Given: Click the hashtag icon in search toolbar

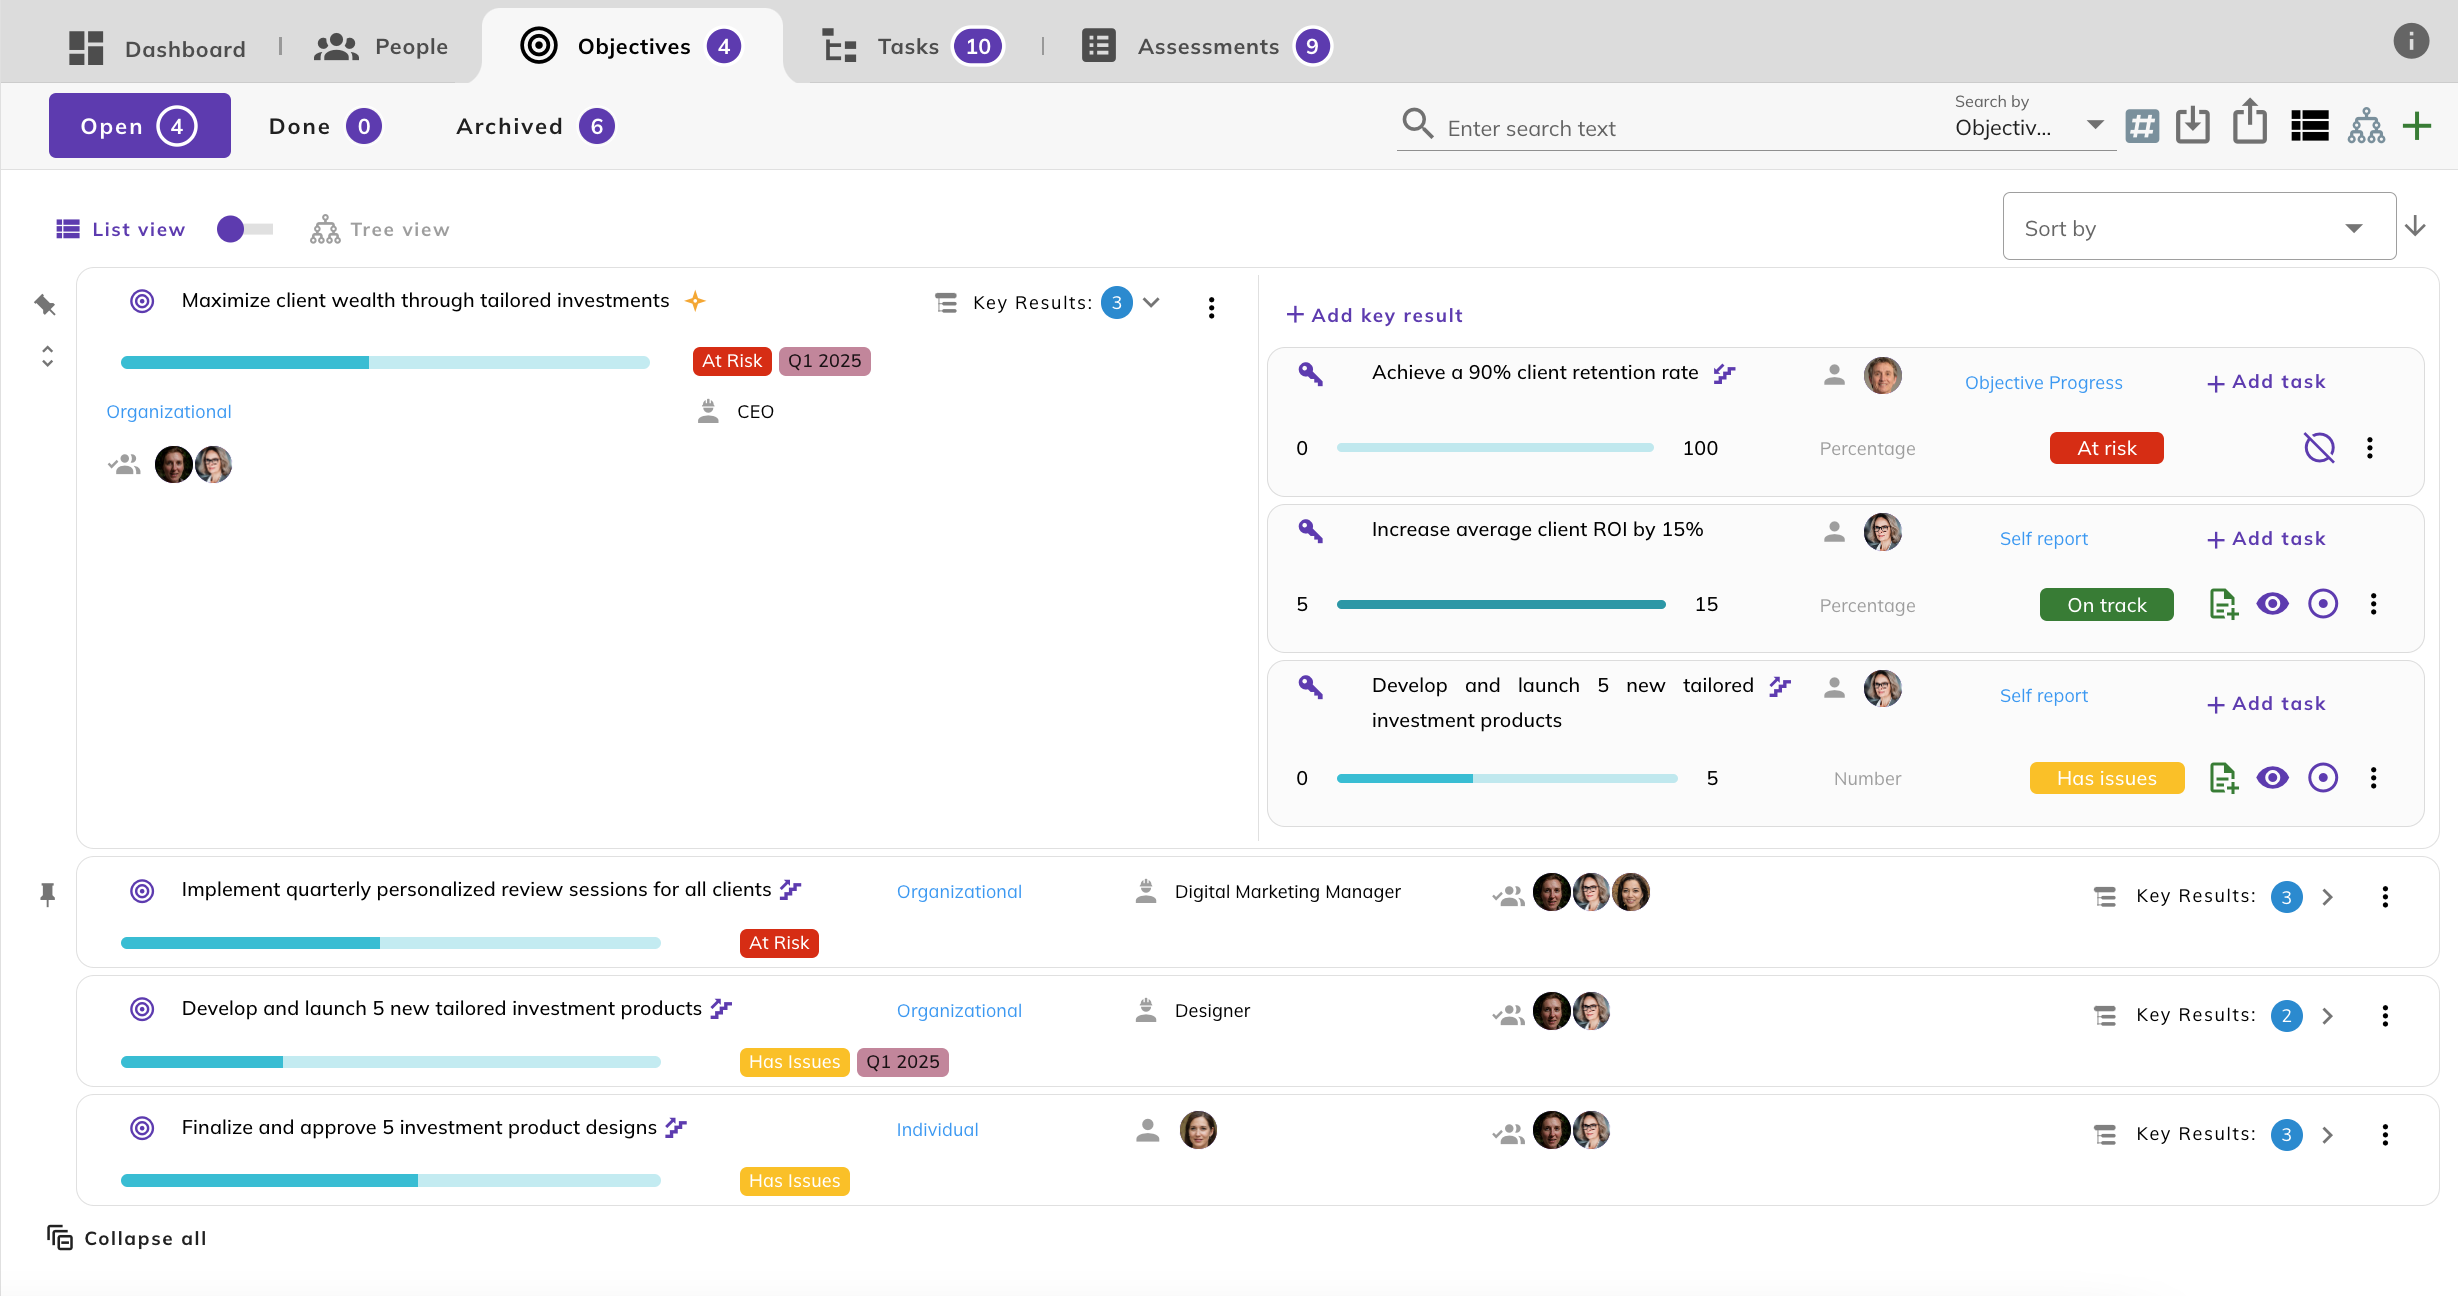Looking at the screenshot, I should [x=2142, y=127].
